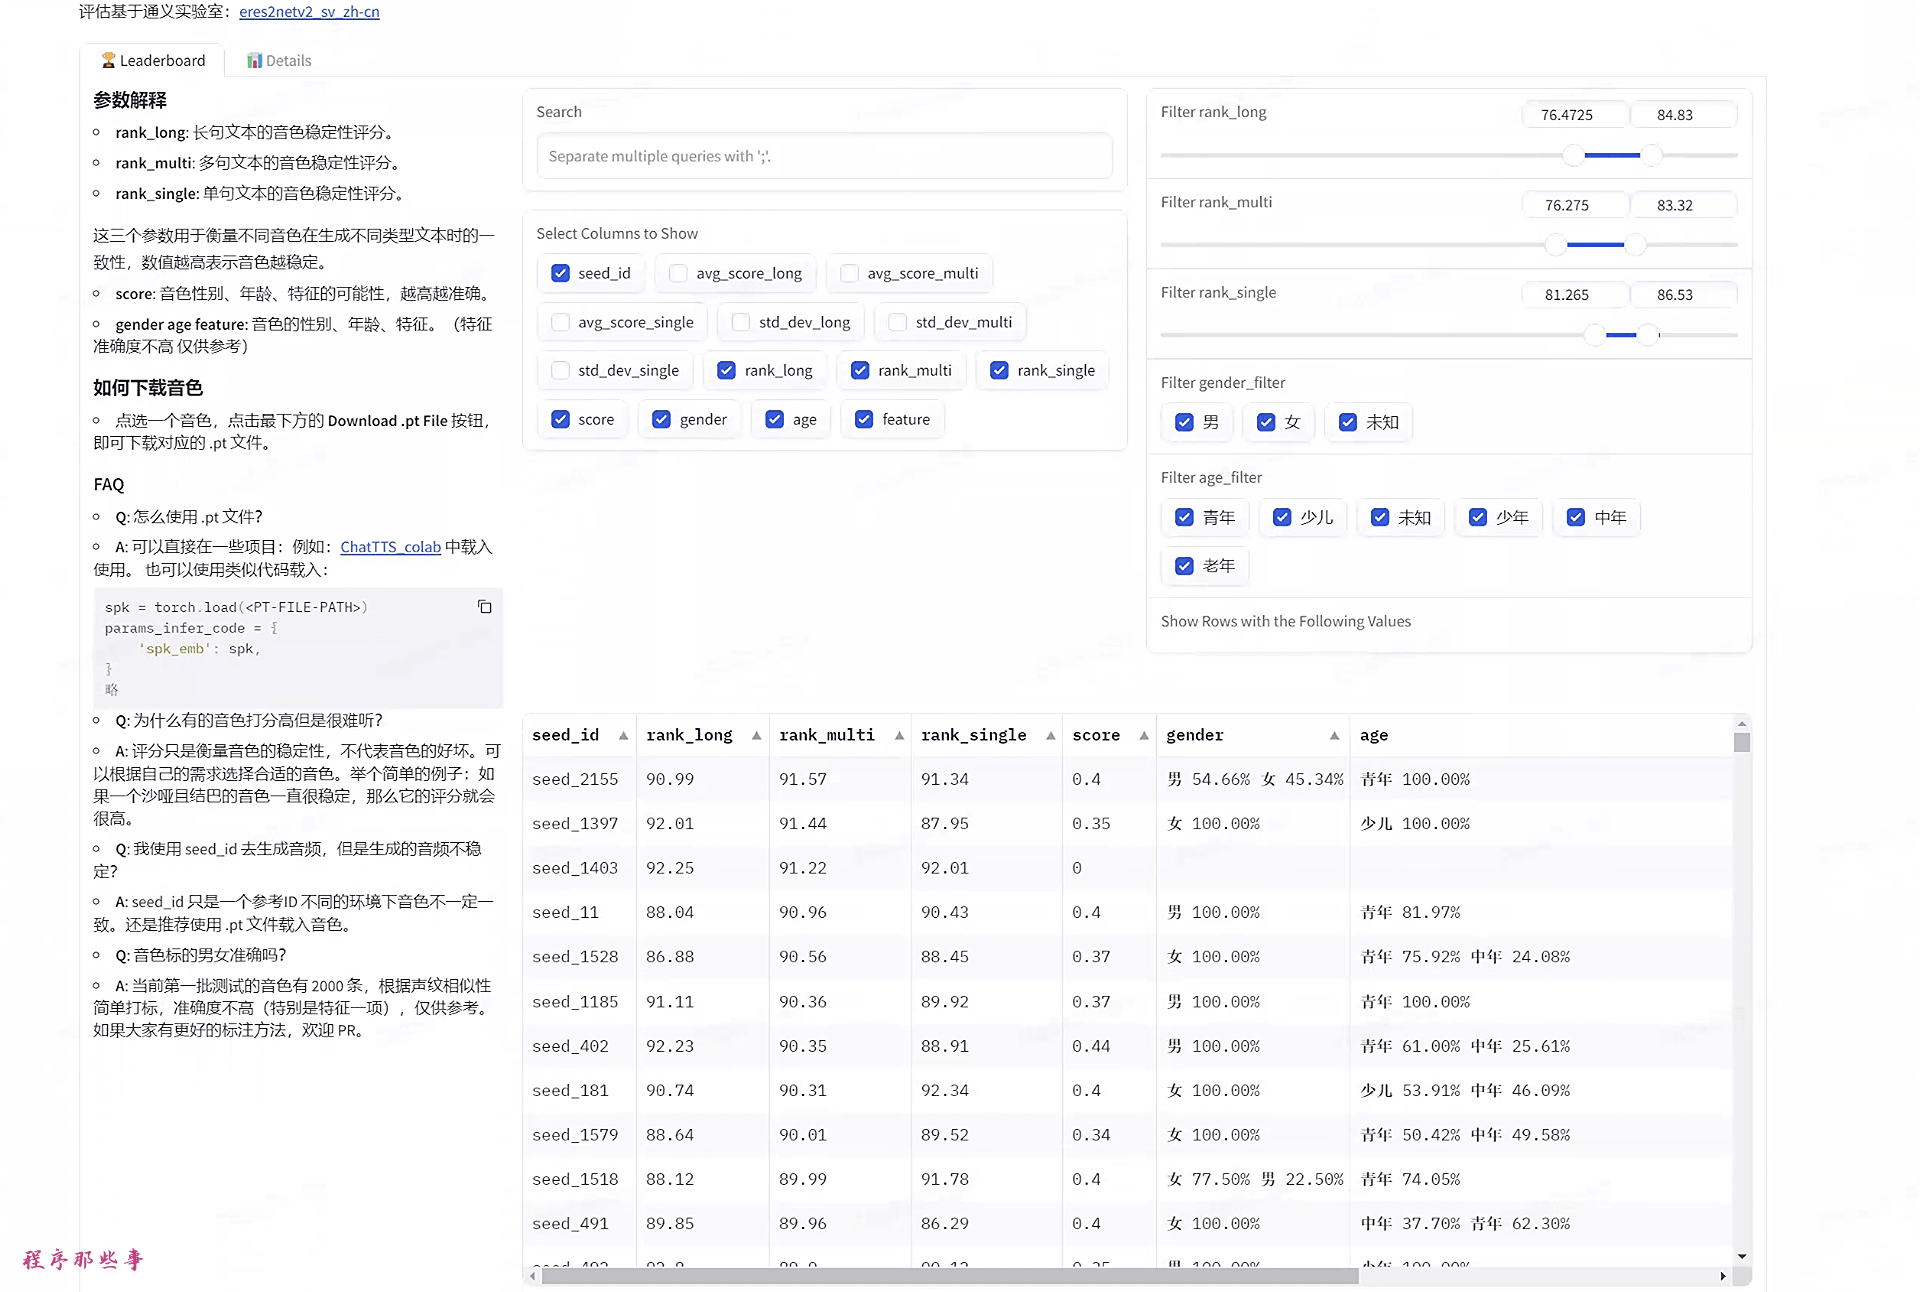This screenshot has width=1920, height=1292.
Task: Click gender column sort icon
Action: pos(1335,735)
